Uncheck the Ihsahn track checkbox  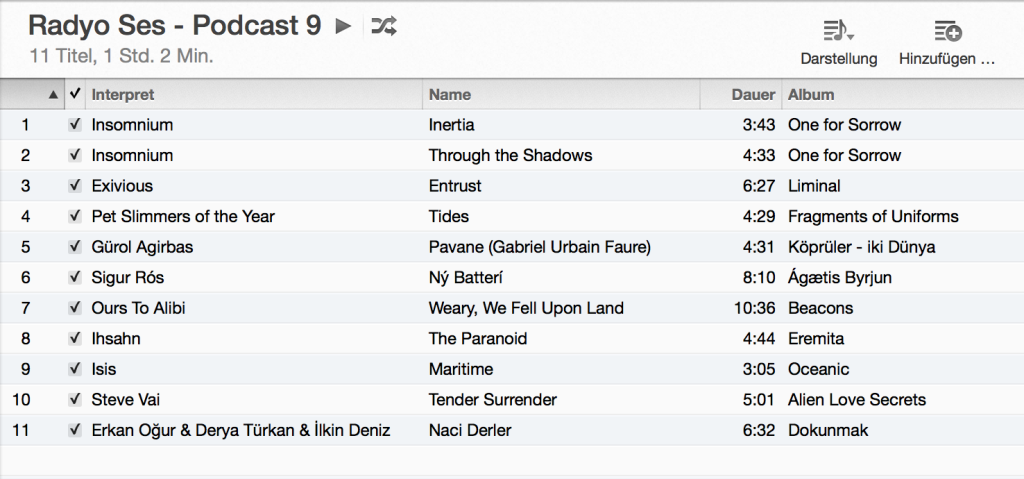(75, 338)
